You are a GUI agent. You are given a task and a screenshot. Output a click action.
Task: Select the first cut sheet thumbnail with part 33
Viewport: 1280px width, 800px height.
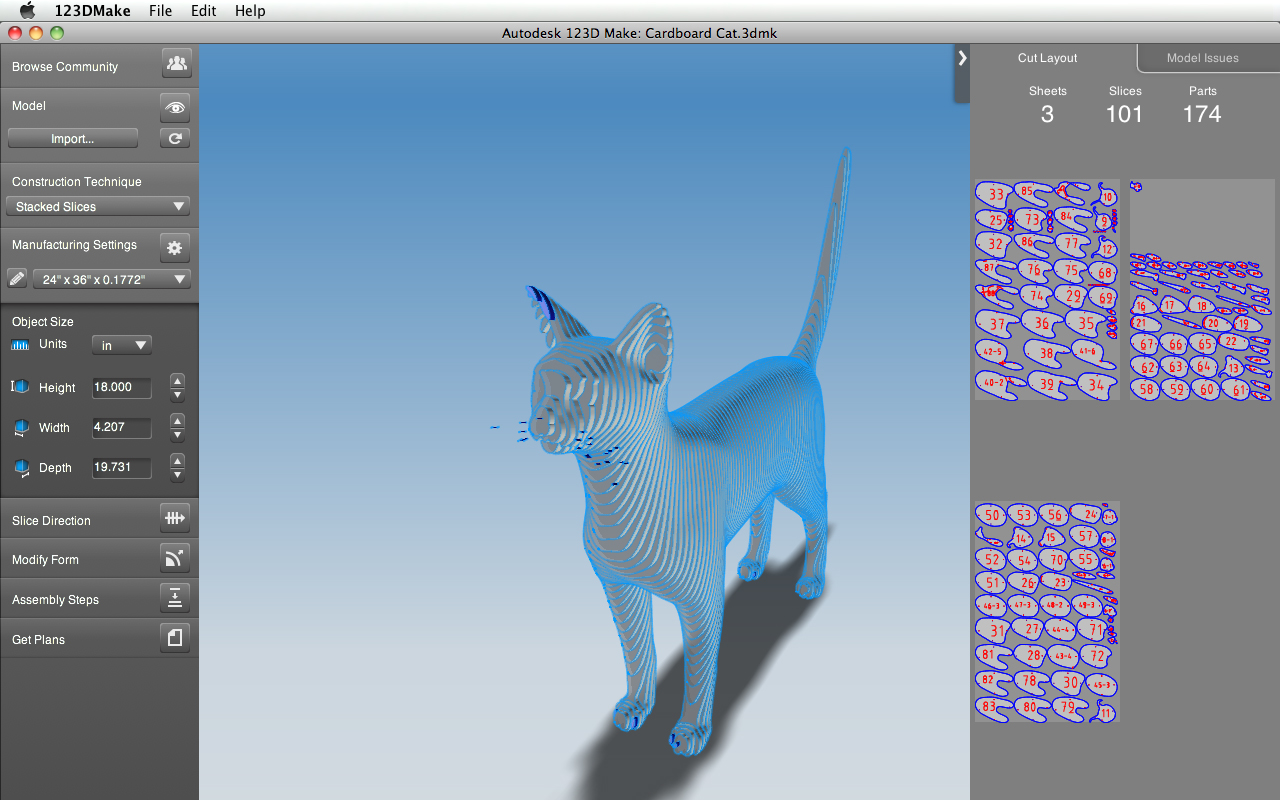(x=1047, y=290)
